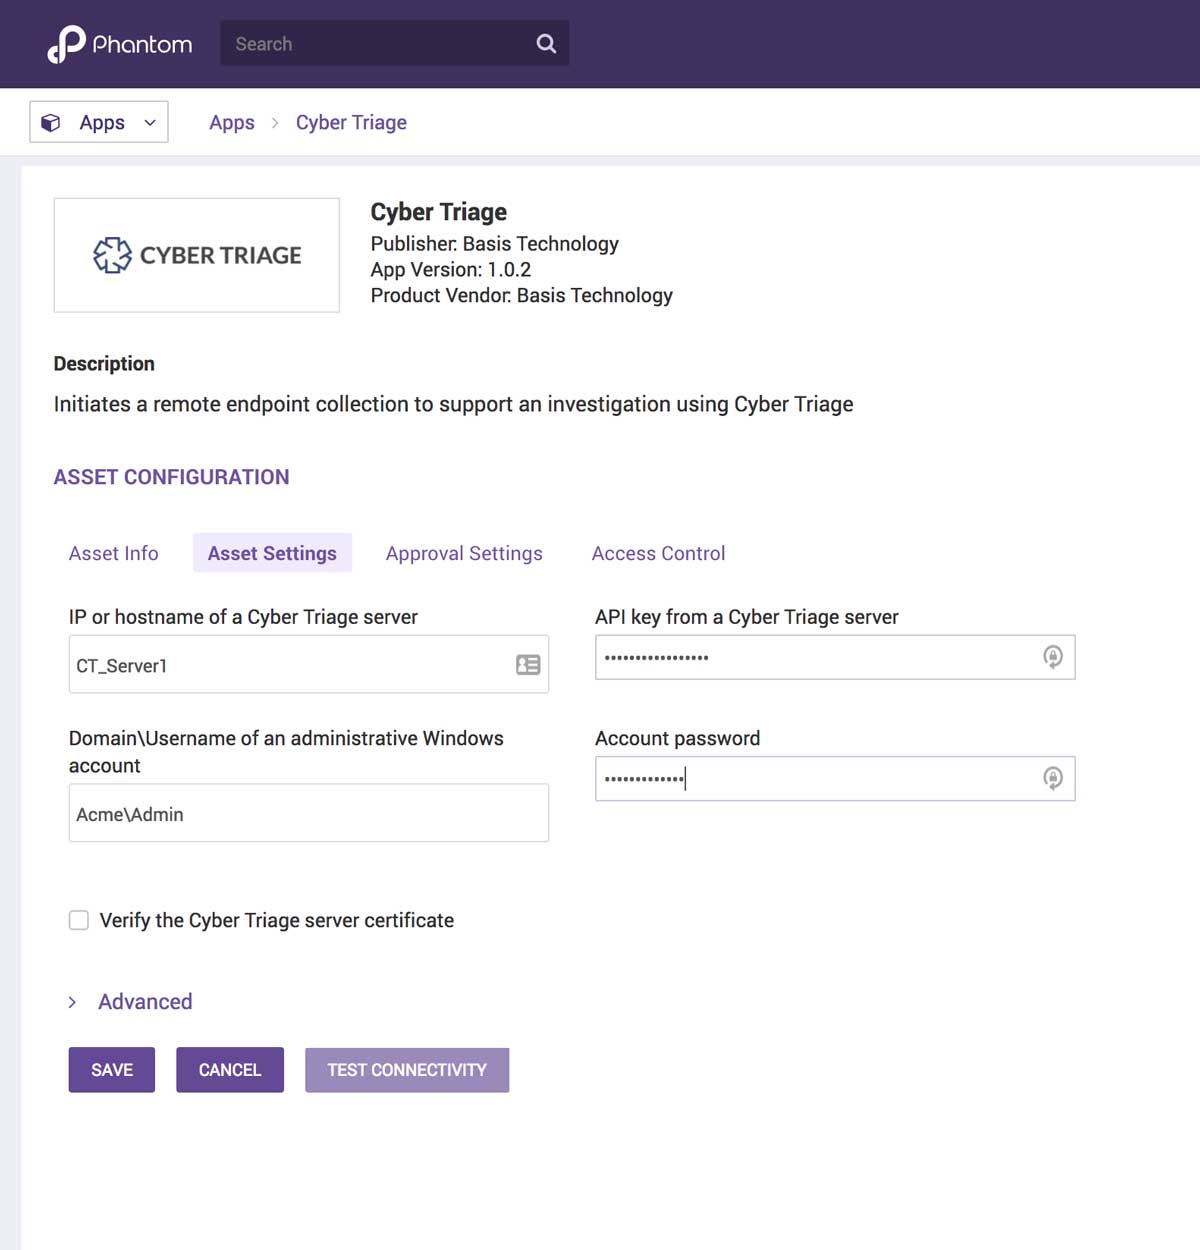
Task: Select the Asset Settings tab
Action: click(x=272, y=553)
